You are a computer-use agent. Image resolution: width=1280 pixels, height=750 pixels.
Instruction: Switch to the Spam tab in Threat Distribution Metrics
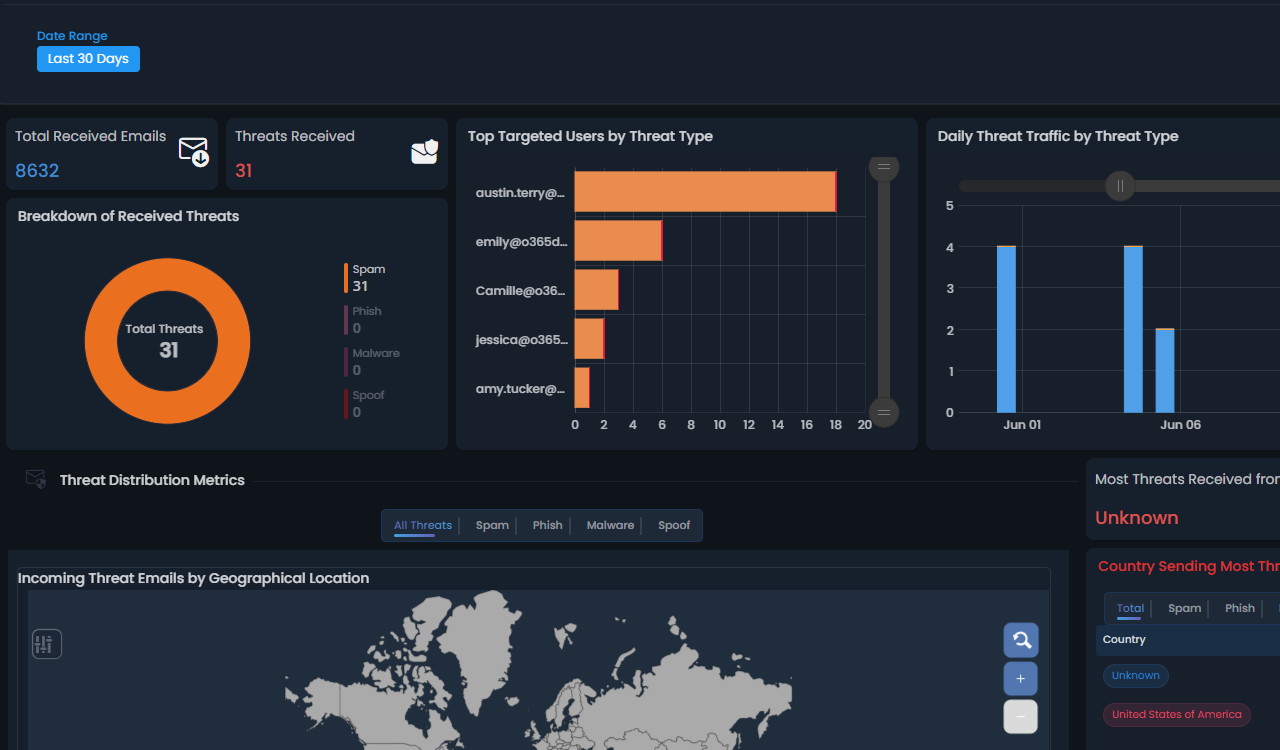tap(492, 524)
